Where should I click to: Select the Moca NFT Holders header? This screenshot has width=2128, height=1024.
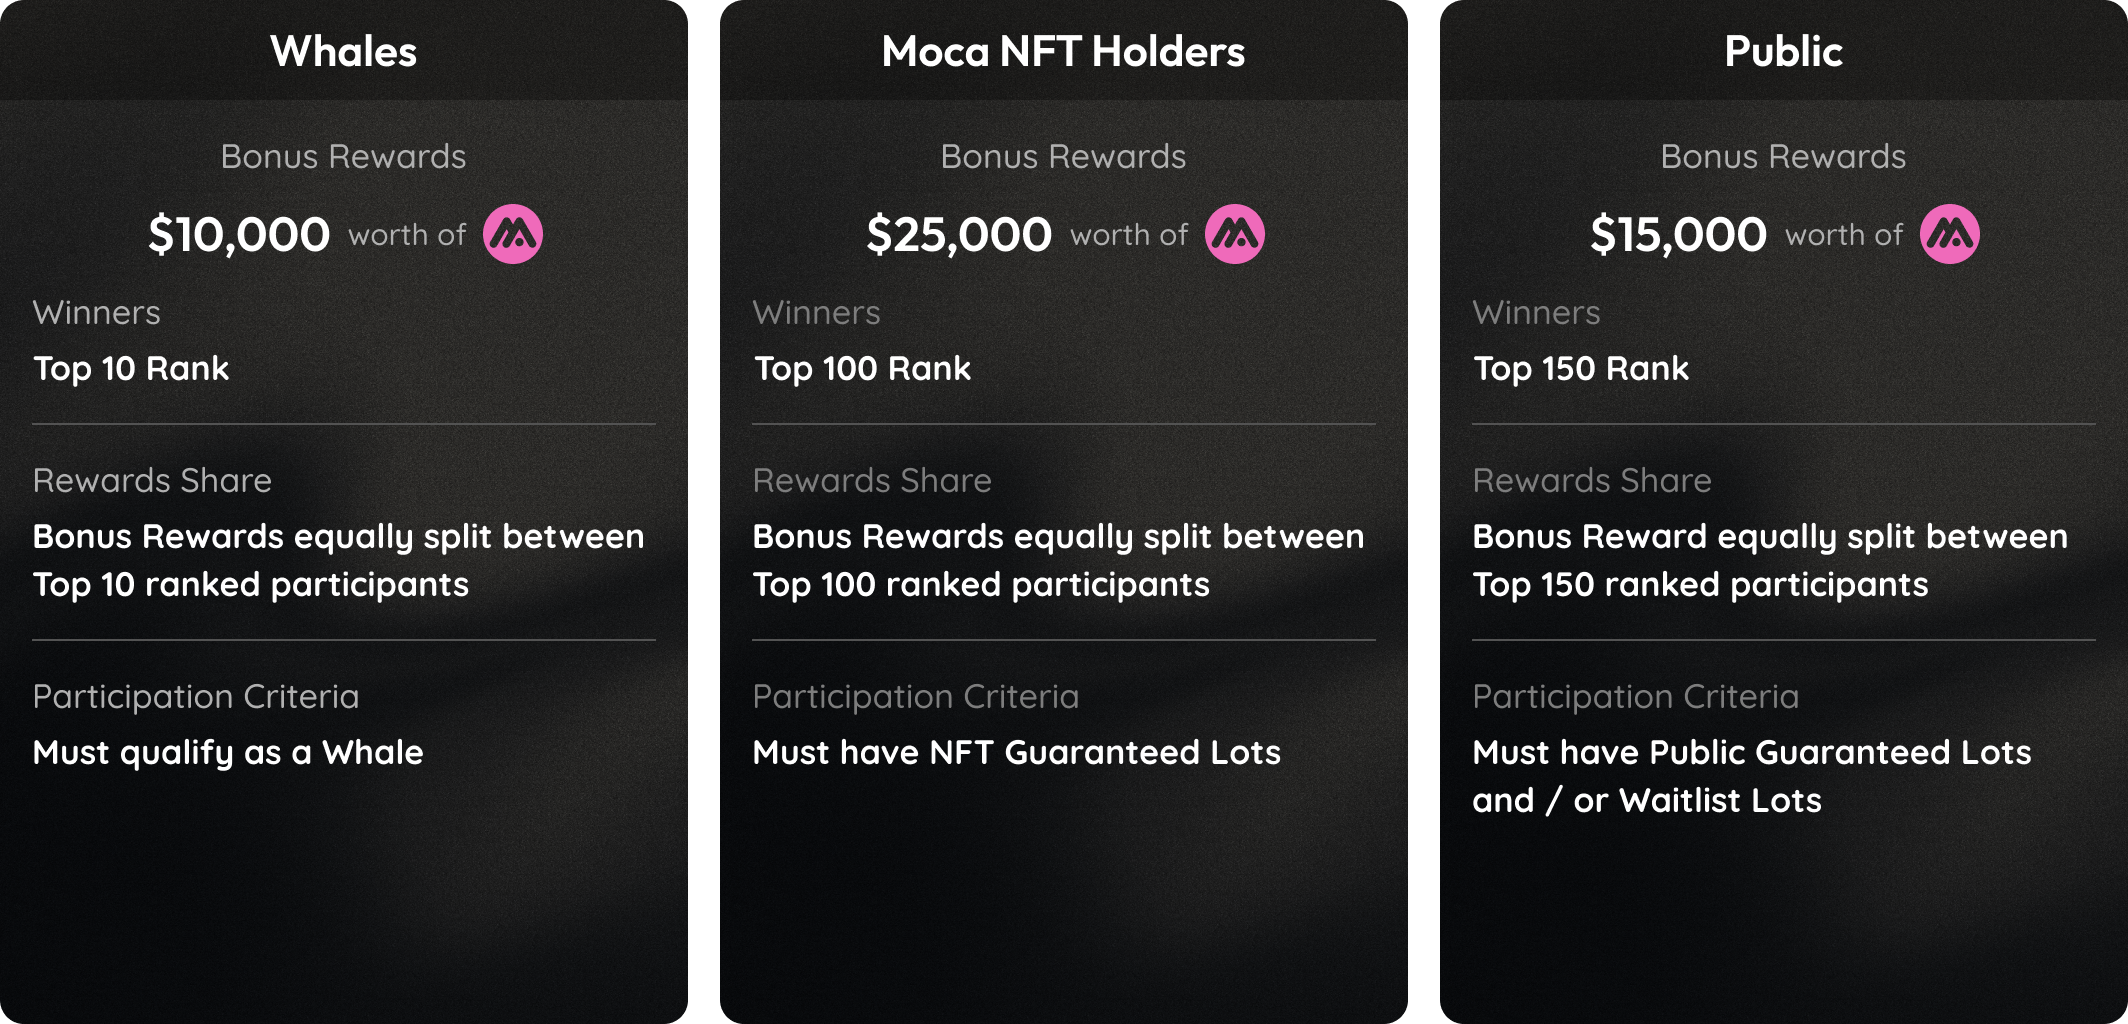pyautogui.click(x=1064, y=51)
